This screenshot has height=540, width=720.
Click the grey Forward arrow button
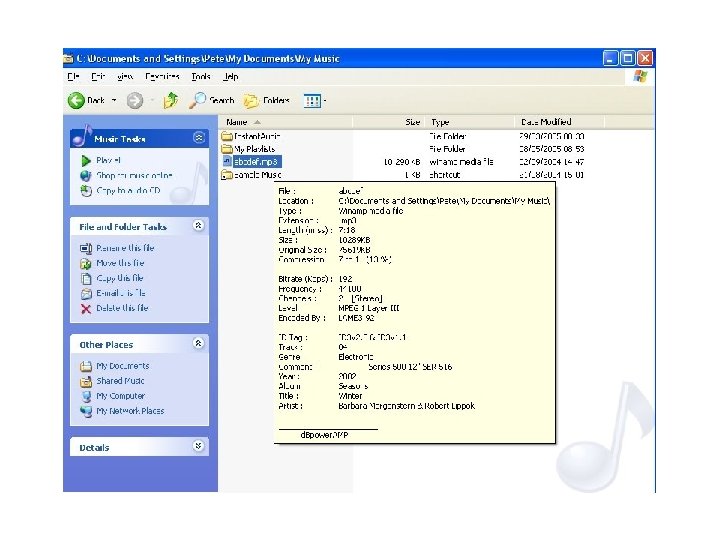click(x=135, y=100)
